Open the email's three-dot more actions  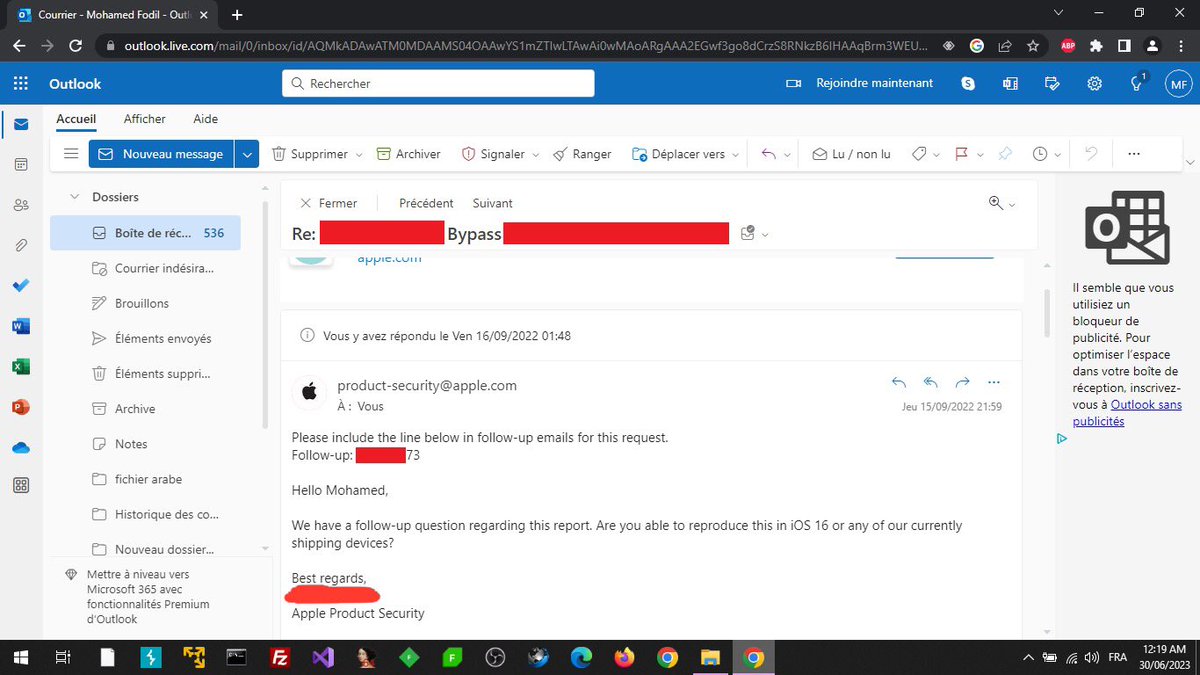click(993, 383)
